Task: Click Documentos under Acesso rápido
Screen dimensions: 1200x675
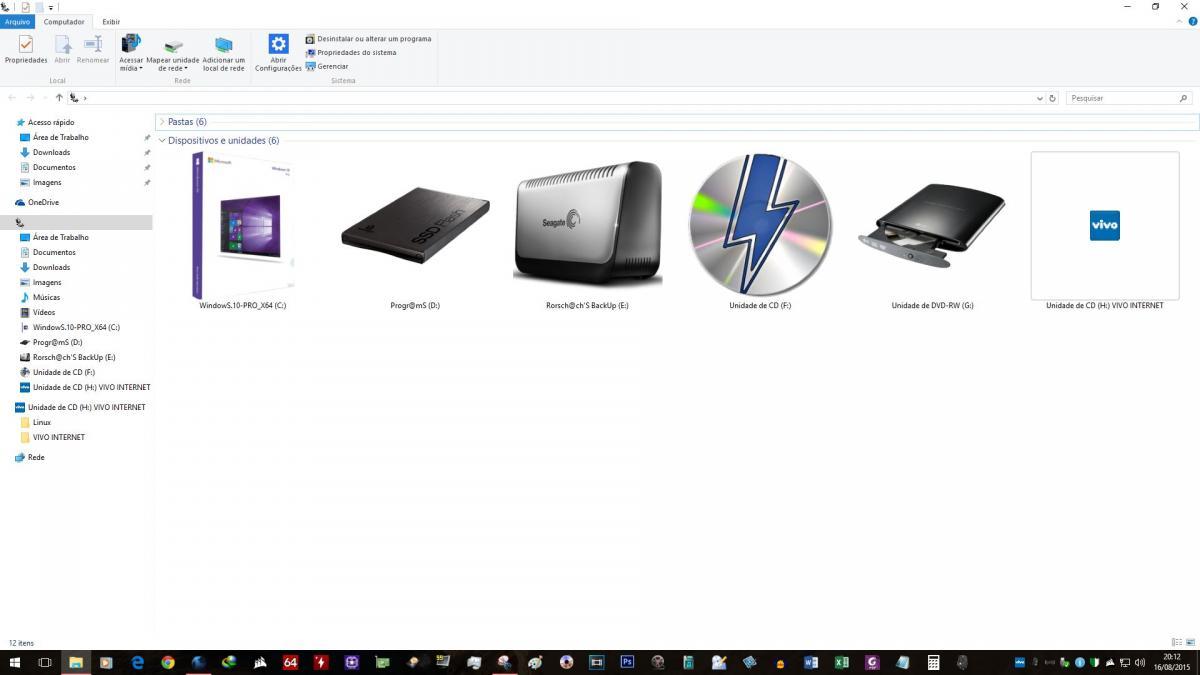Action: [54, 167]
